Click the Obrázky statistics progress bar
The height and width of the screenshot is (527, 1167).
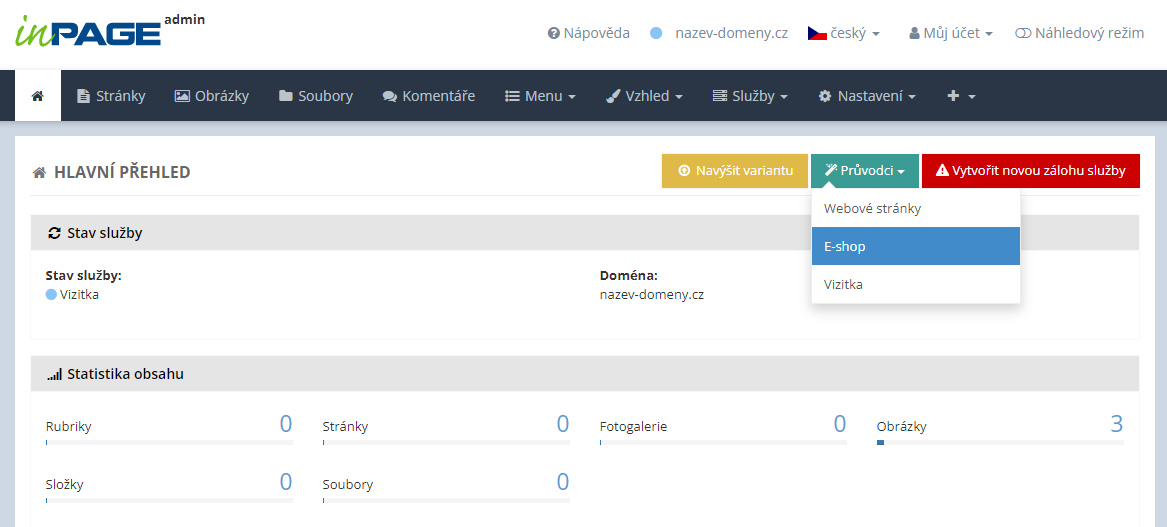click(999, 442)
